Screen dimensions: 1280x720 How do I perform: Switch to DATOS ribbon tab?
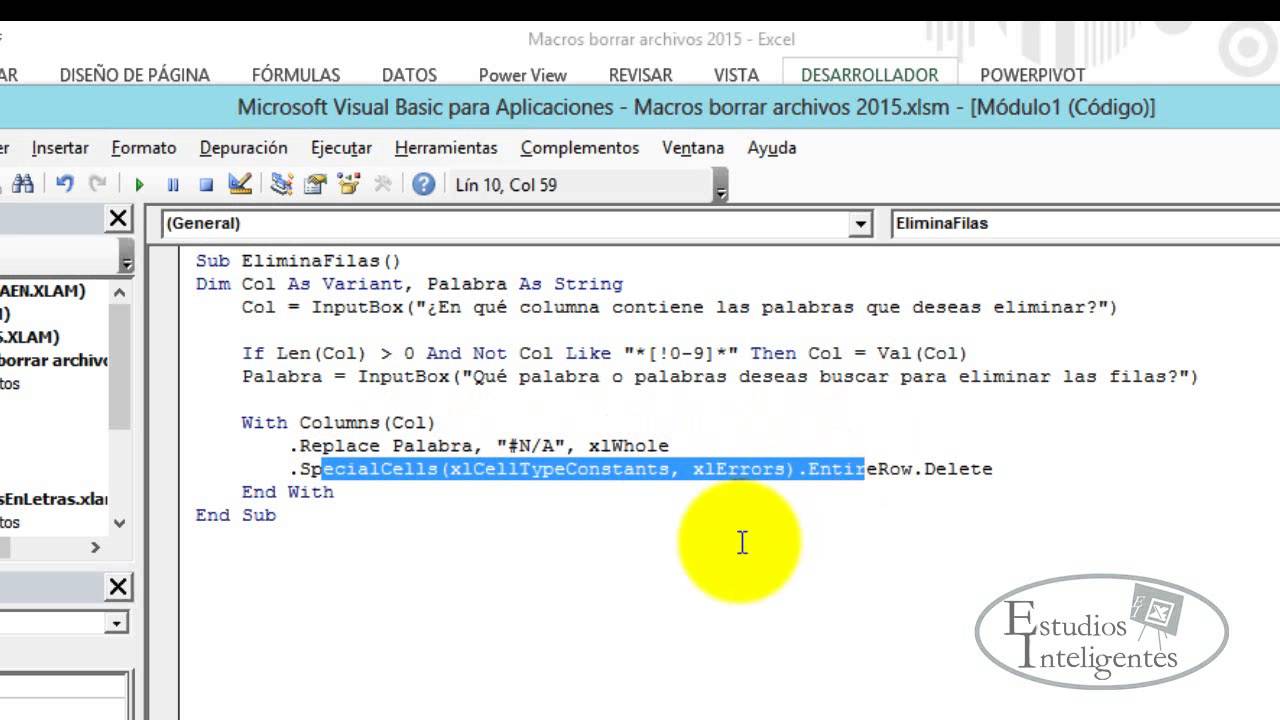(x=409, y=75)
